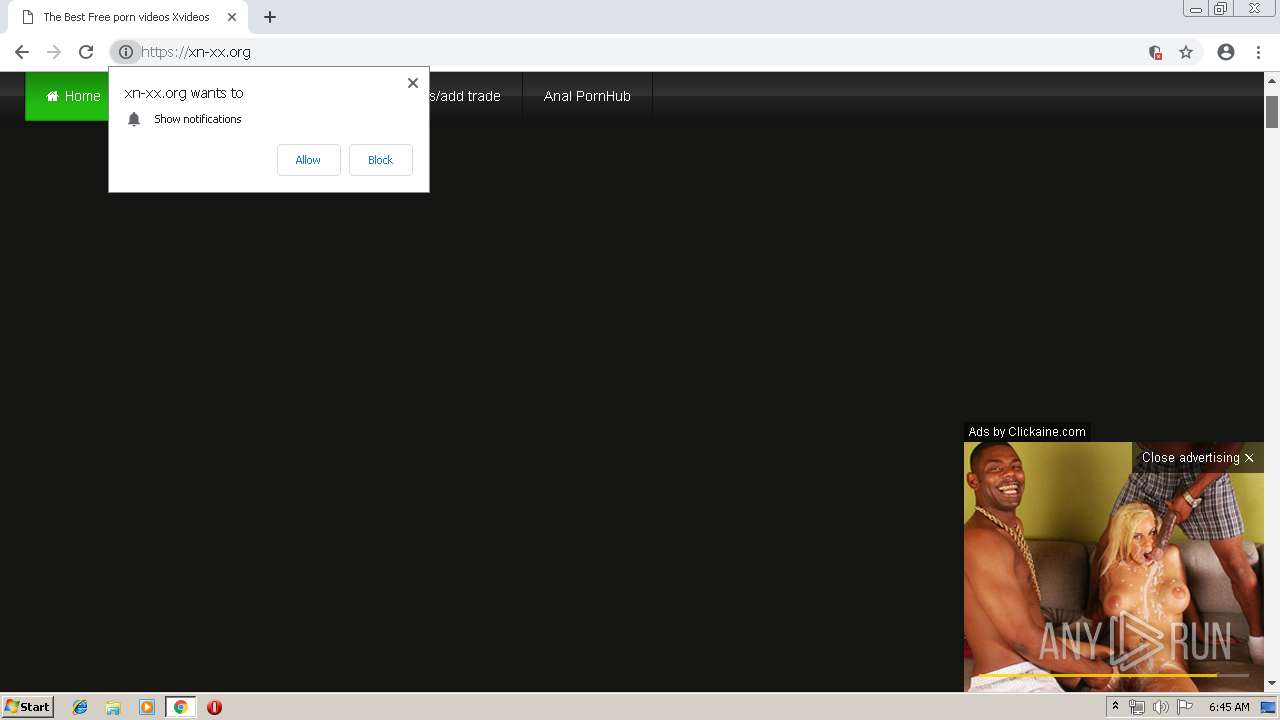Open the blocked content shield icon
Viewport: 1280px width, 720px height.
(x=1155, y=52)
